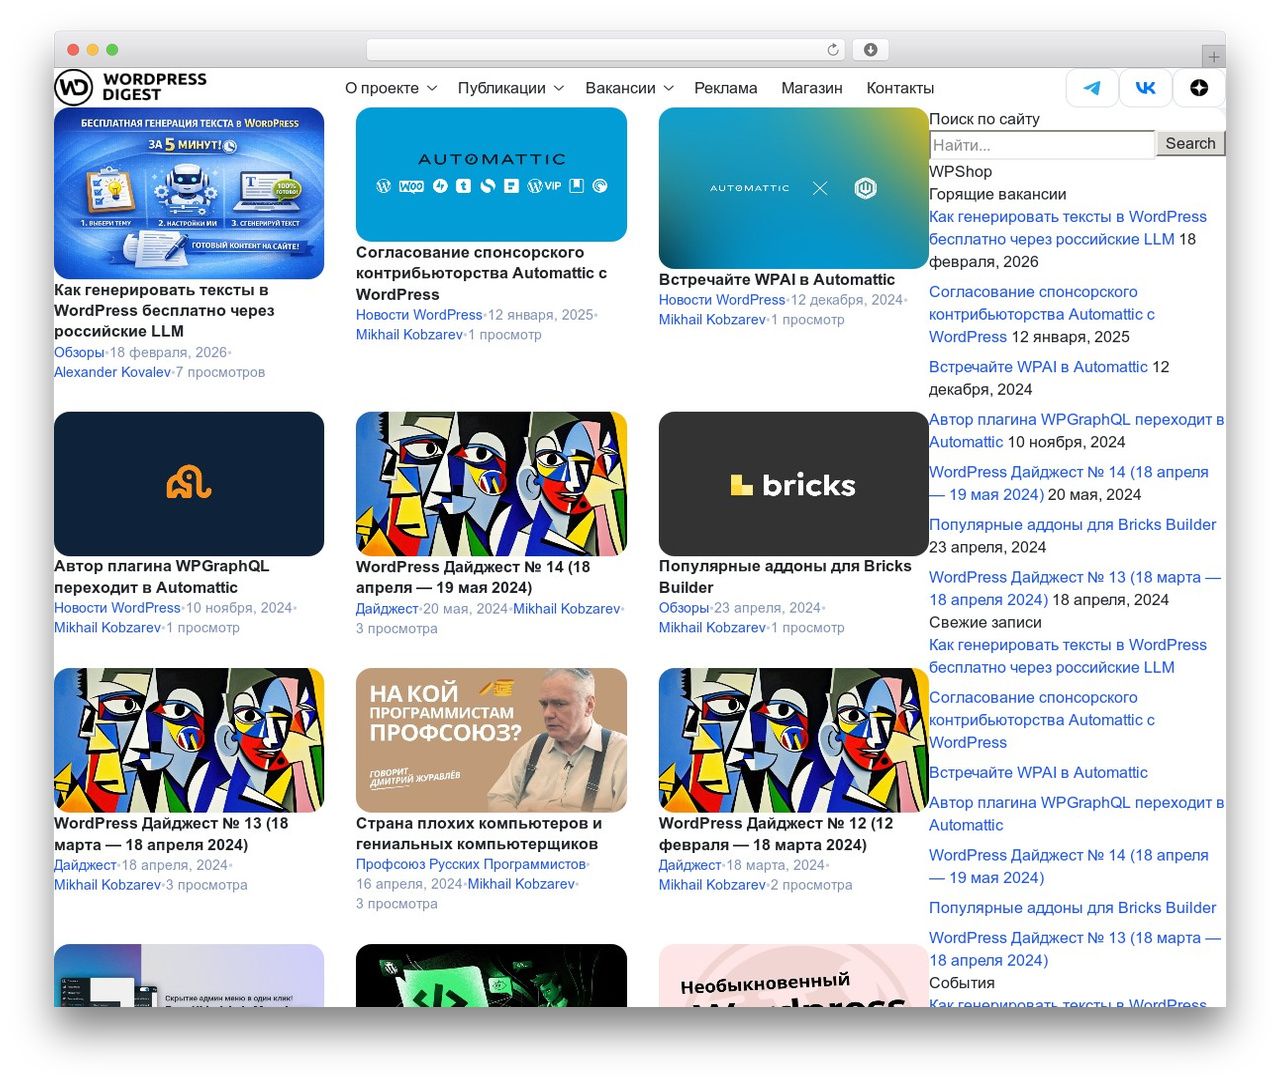1280x1084 pixels.
Task: Click the 7 просмотров view count
Action: 220,372
